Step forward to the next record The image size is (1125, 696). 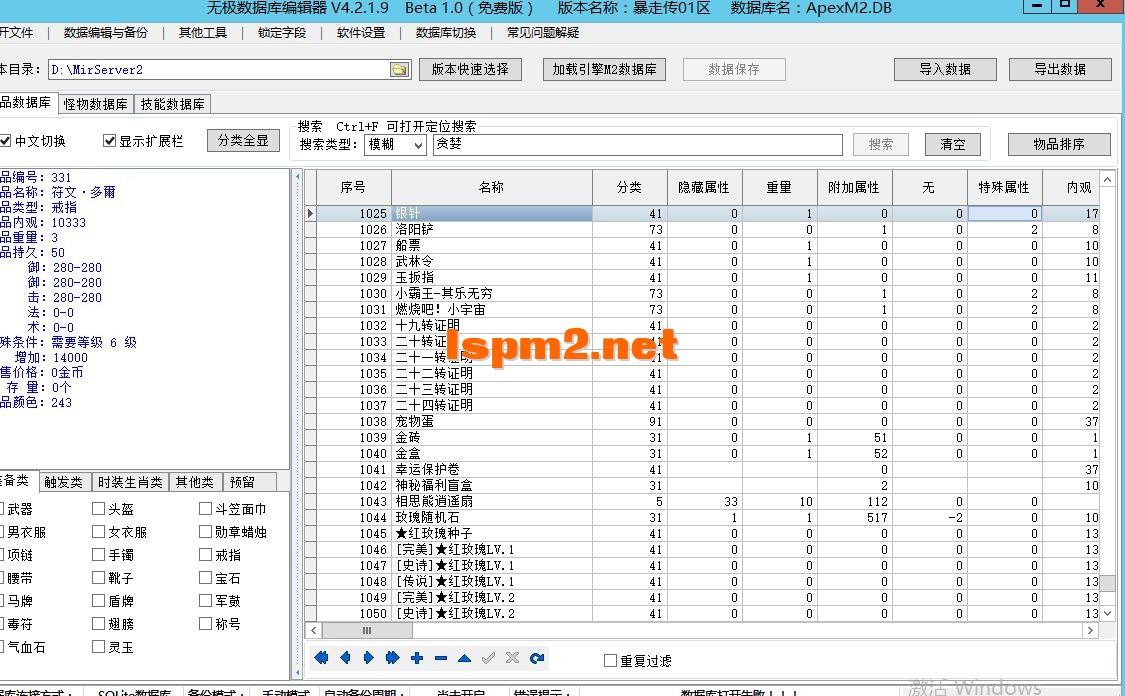pyautogui.click(x=367, y=658)
